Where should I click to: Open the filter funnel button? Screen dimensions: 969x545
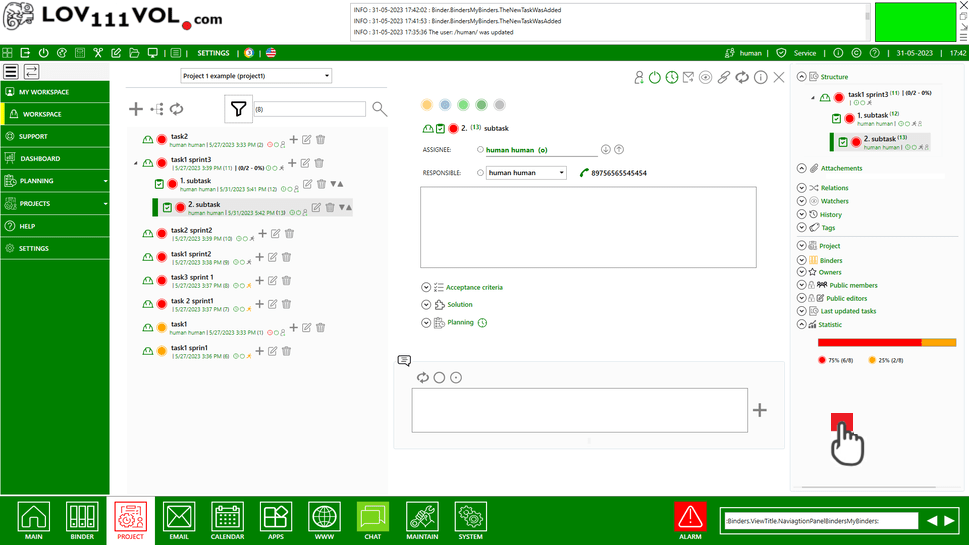[x=238, y=109]
